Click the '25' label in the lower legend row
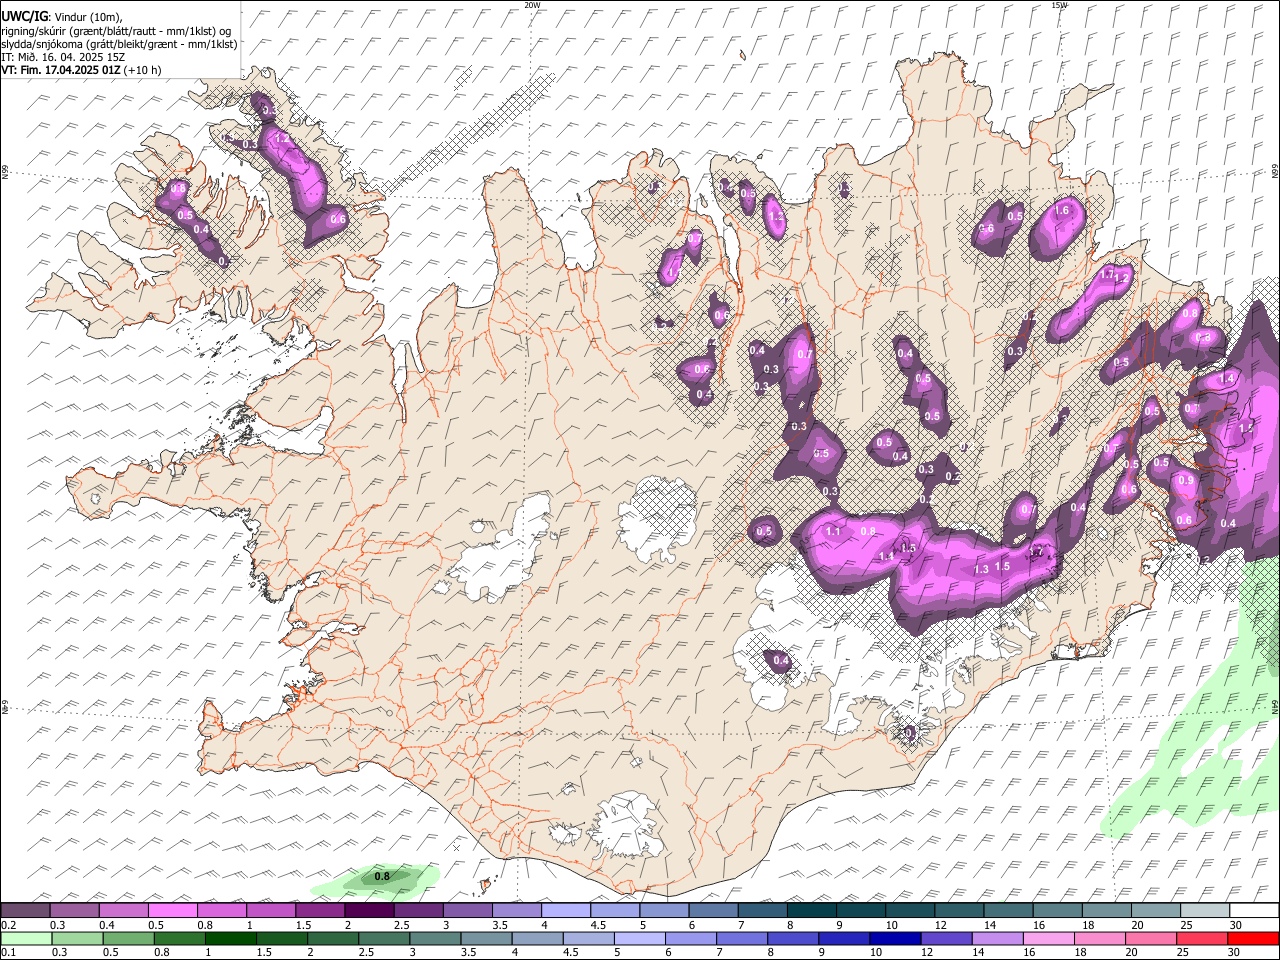 (x=1183, y=952)
